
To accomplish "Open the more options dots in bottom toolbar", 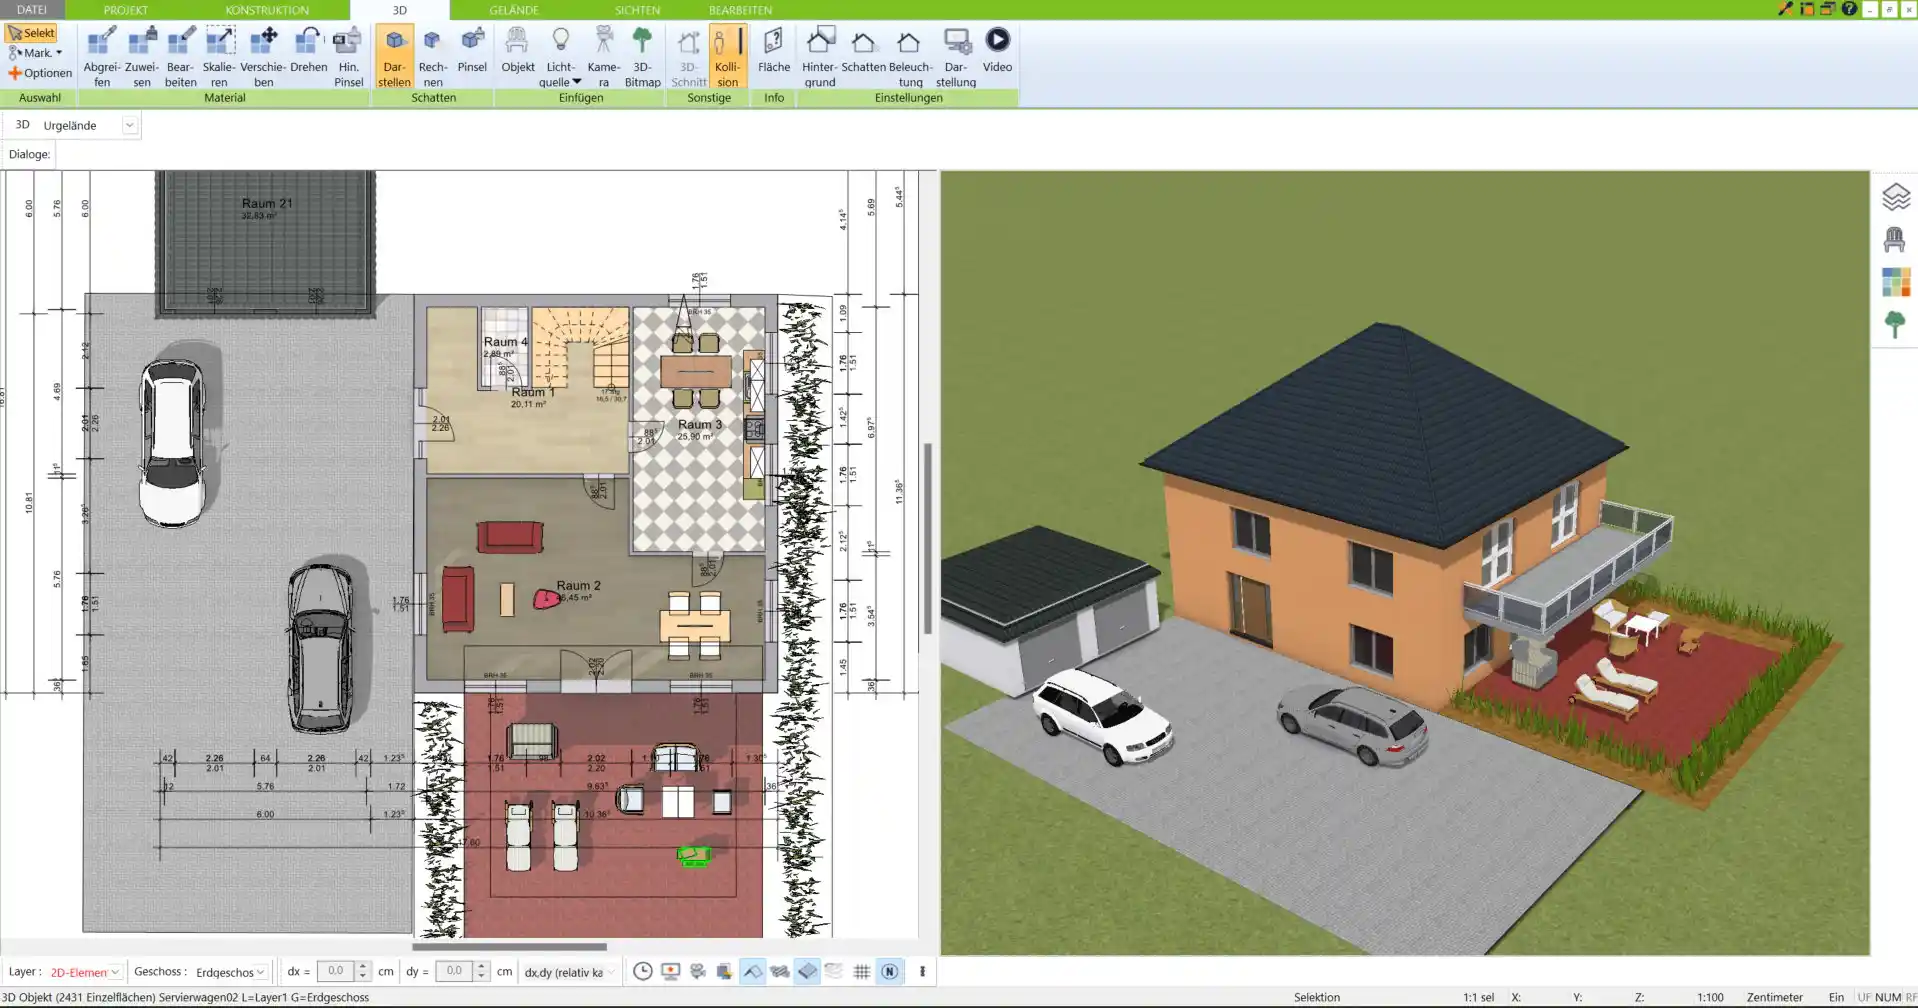I will (922, 971).
